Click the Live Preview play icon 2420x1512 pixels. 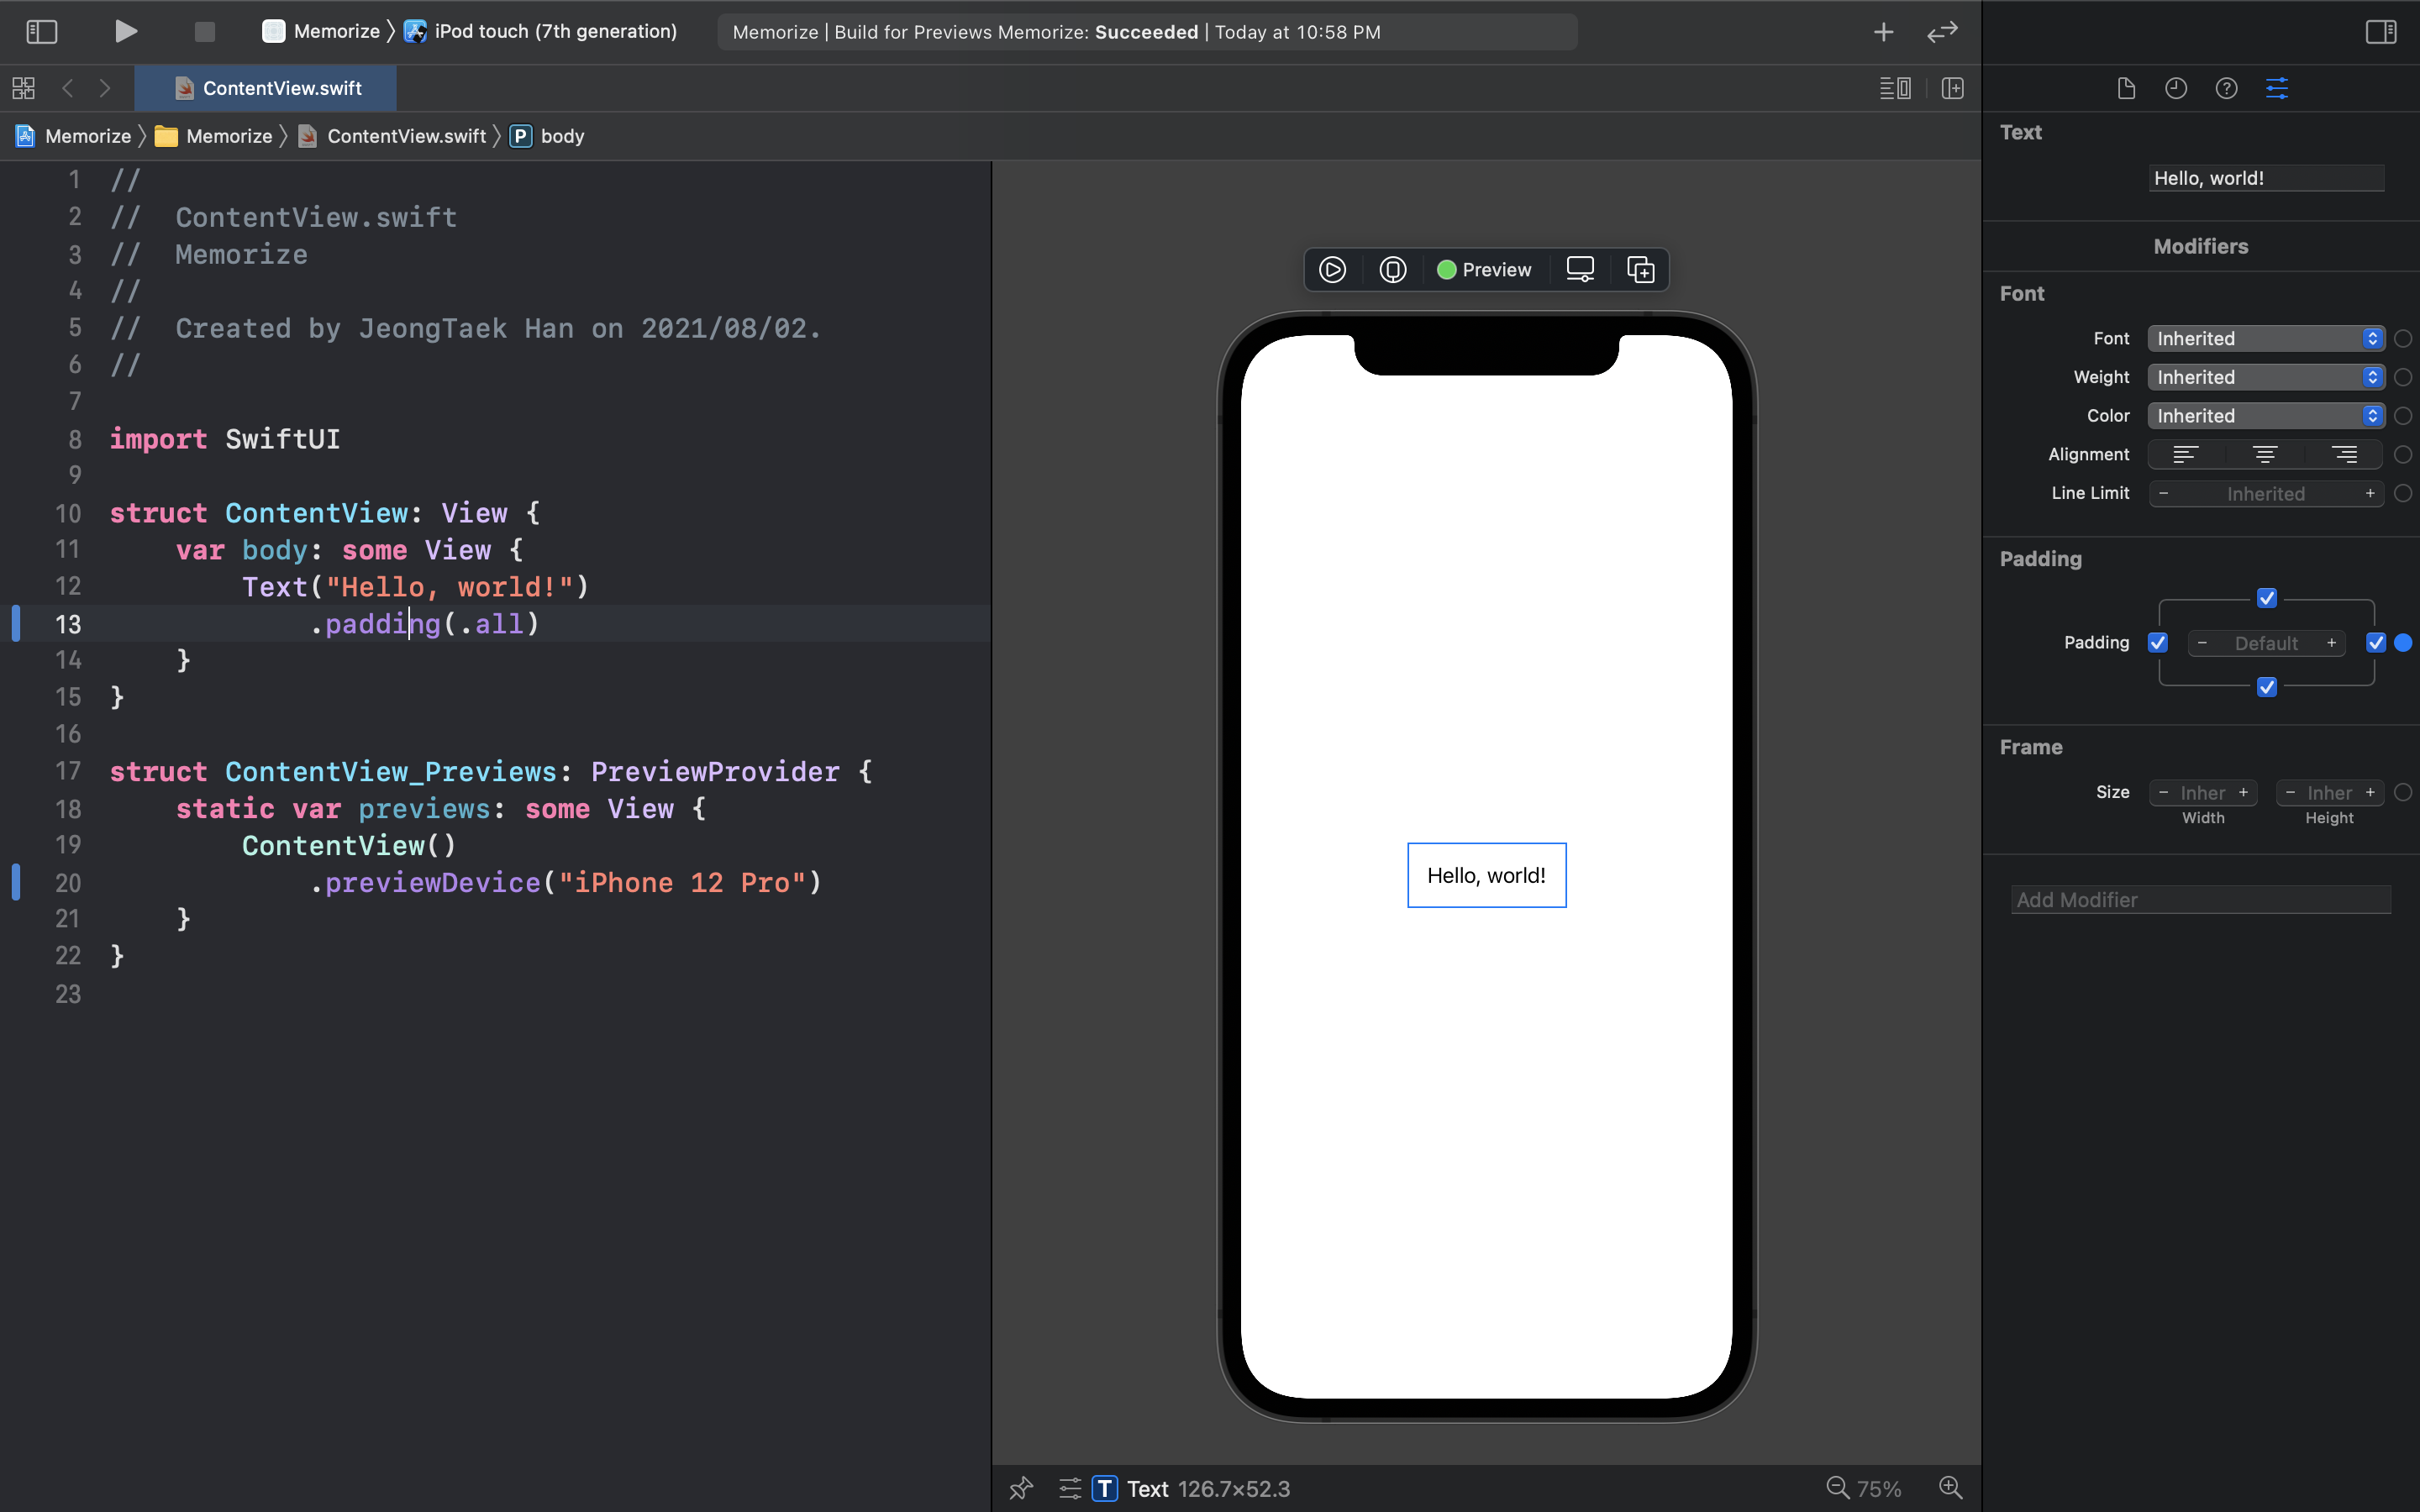pos(1332,270)
